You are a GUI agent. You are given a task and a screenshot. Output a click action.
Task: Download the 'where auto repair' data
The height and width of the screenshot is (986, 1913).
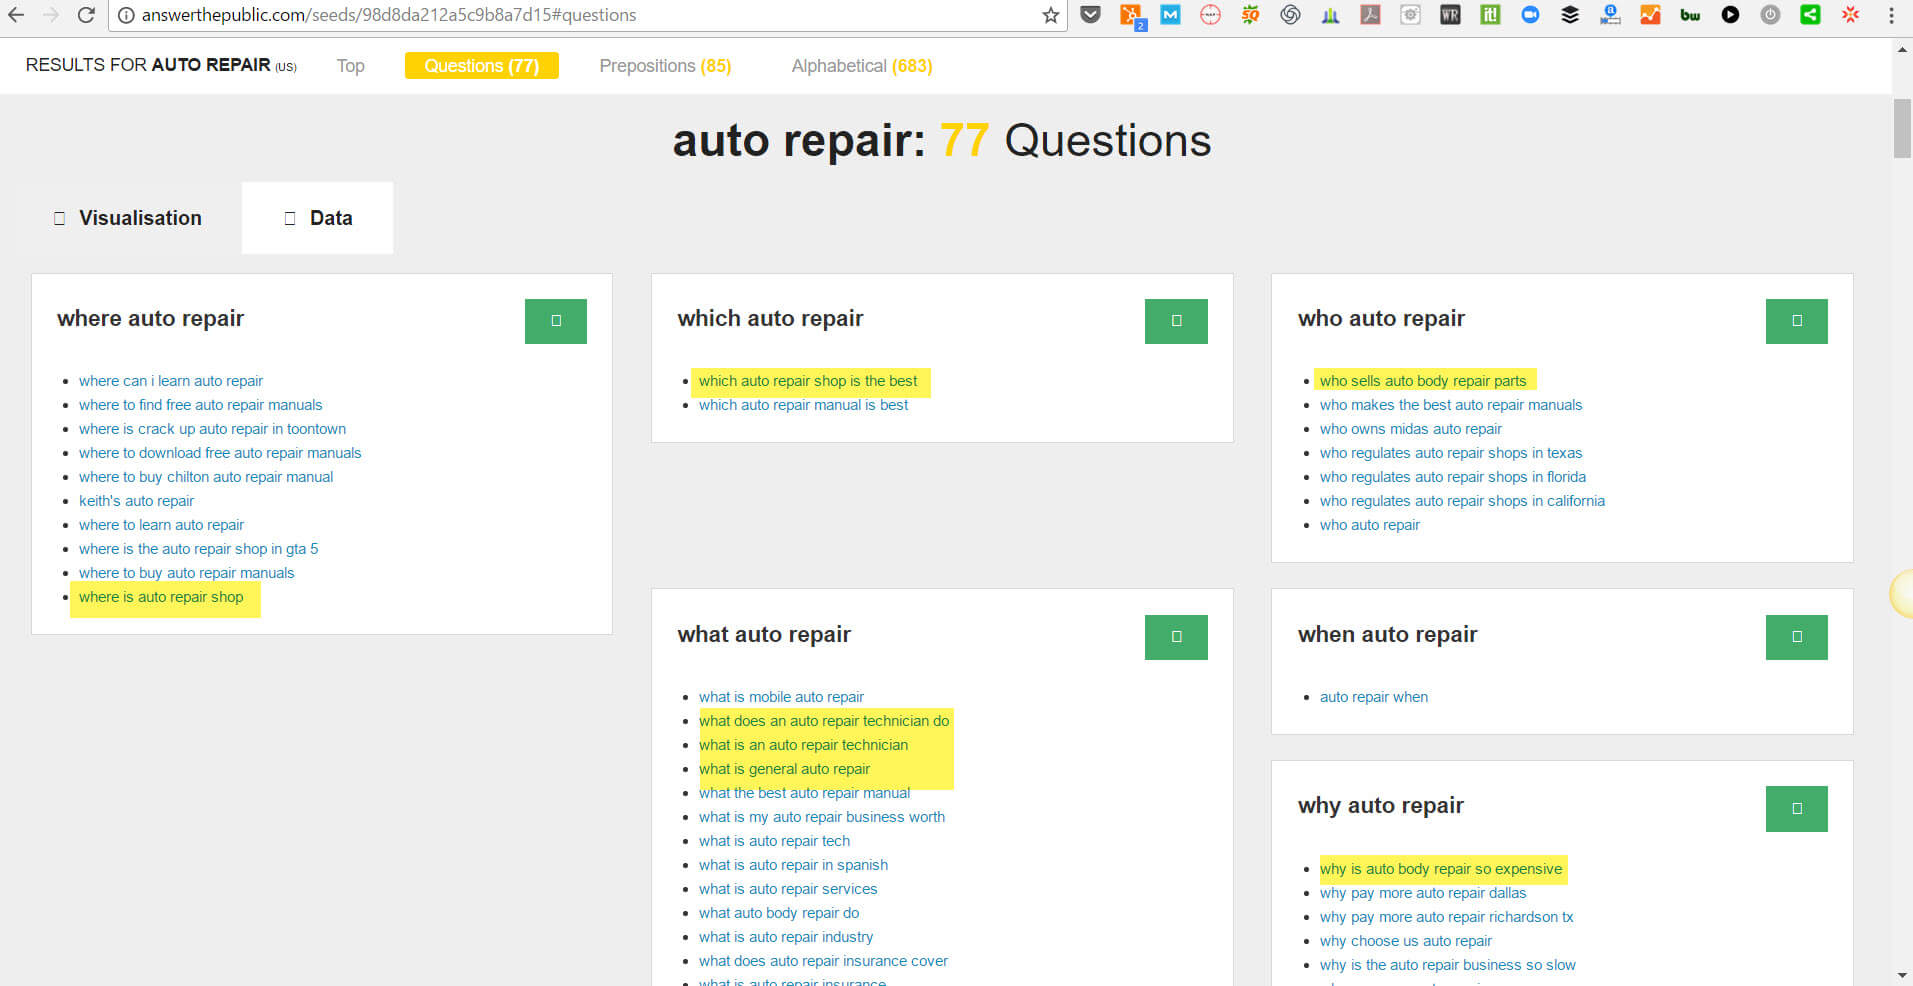pyautogui.click(x=555, y=321)
